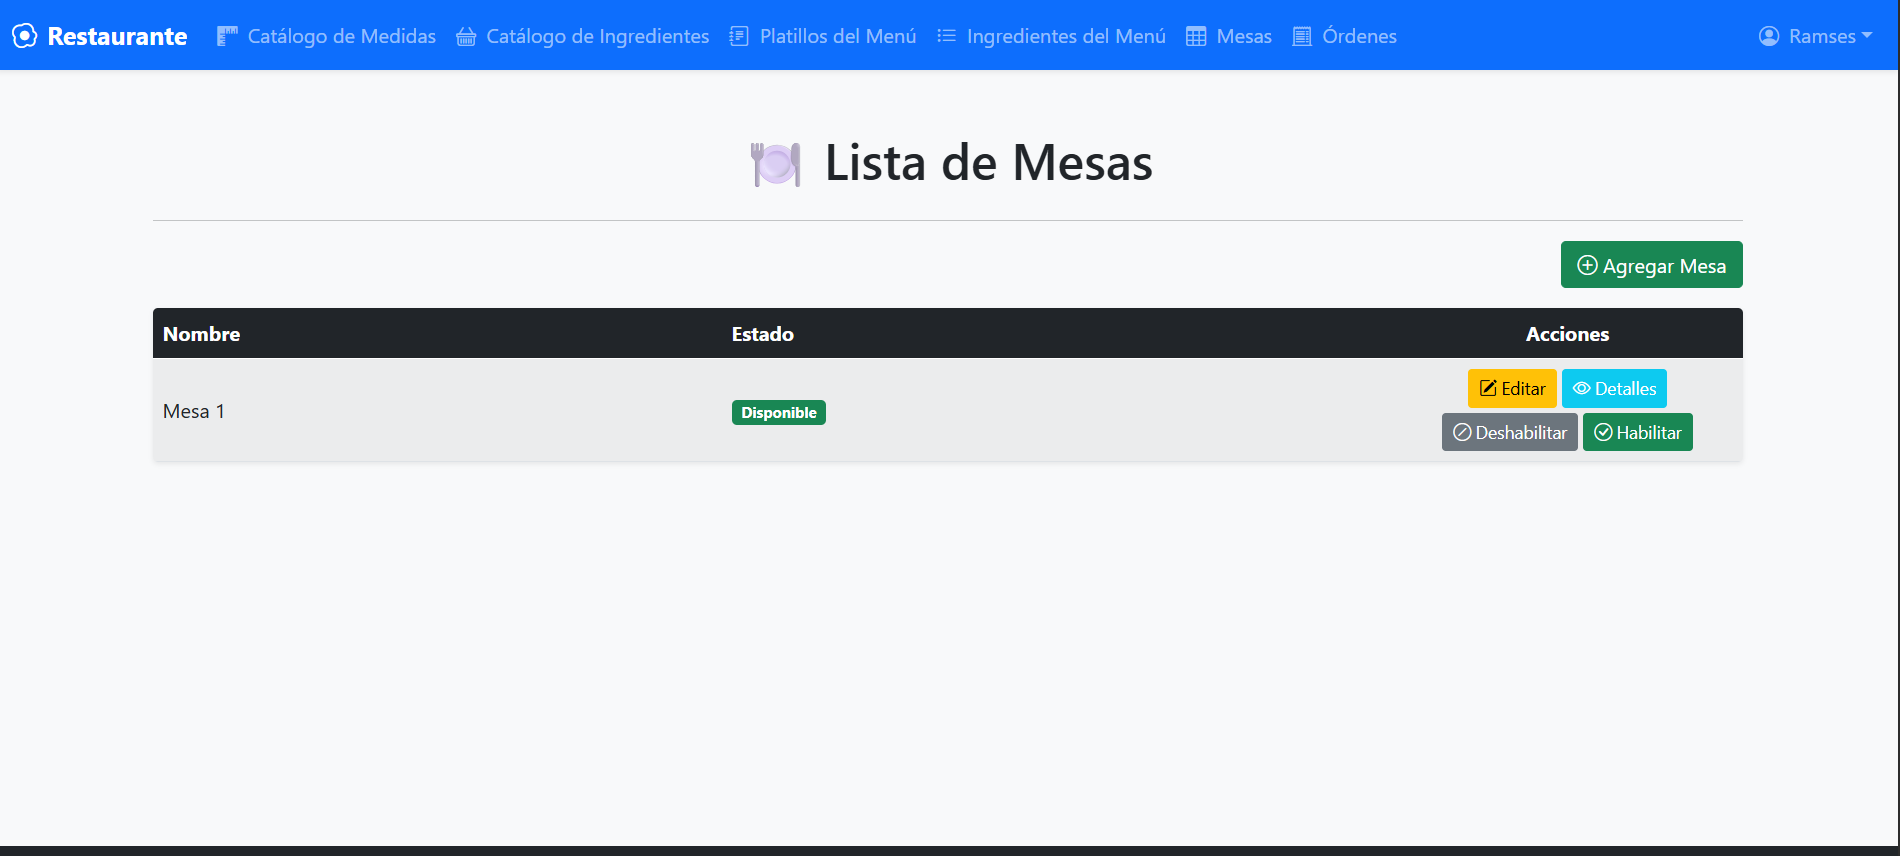
Task: Click the table grid icon beside Mesas
Action: pos(1196,37)
